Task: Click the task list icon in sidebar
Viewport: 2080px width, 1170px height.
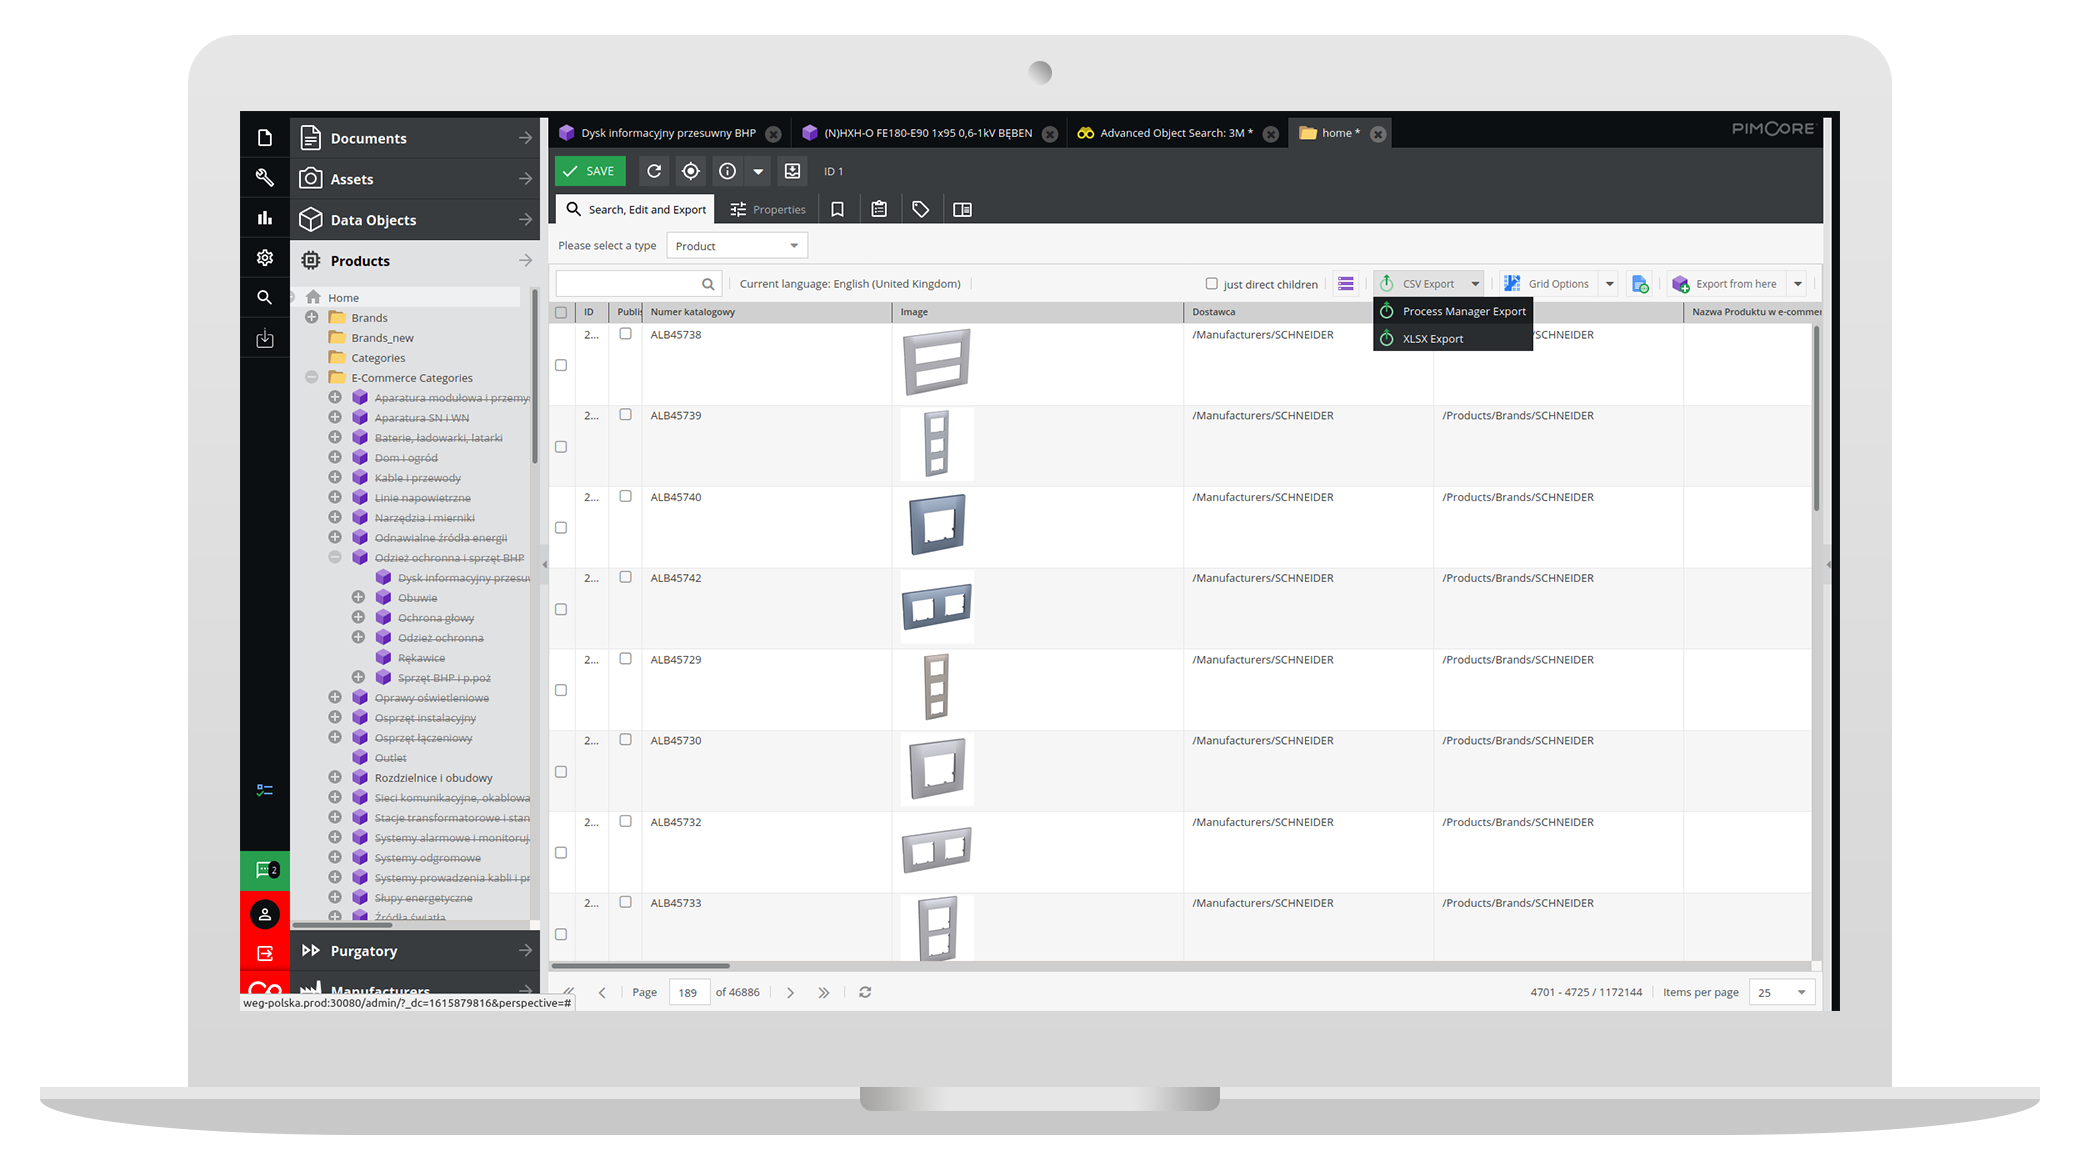Action: pyautogui.click(x=264, y=790)
